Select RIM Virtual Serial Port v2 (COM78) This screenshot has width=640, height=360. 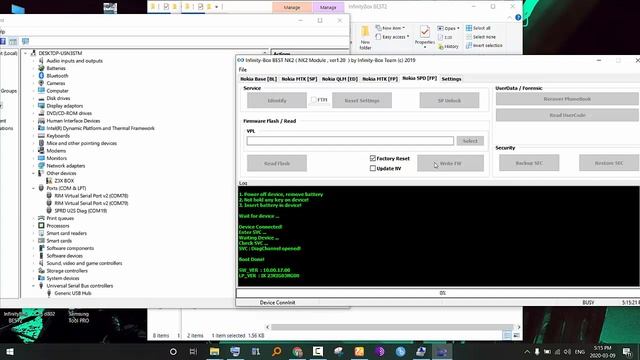(91, 196)
